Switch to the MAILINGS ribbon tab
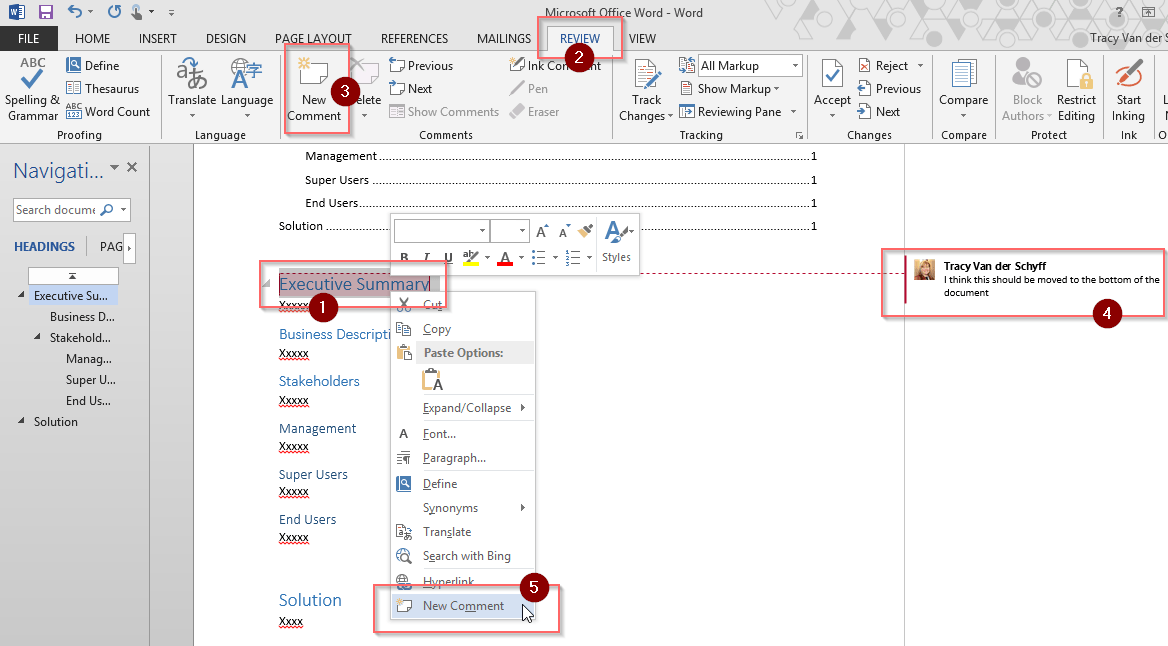 (503, 38)
